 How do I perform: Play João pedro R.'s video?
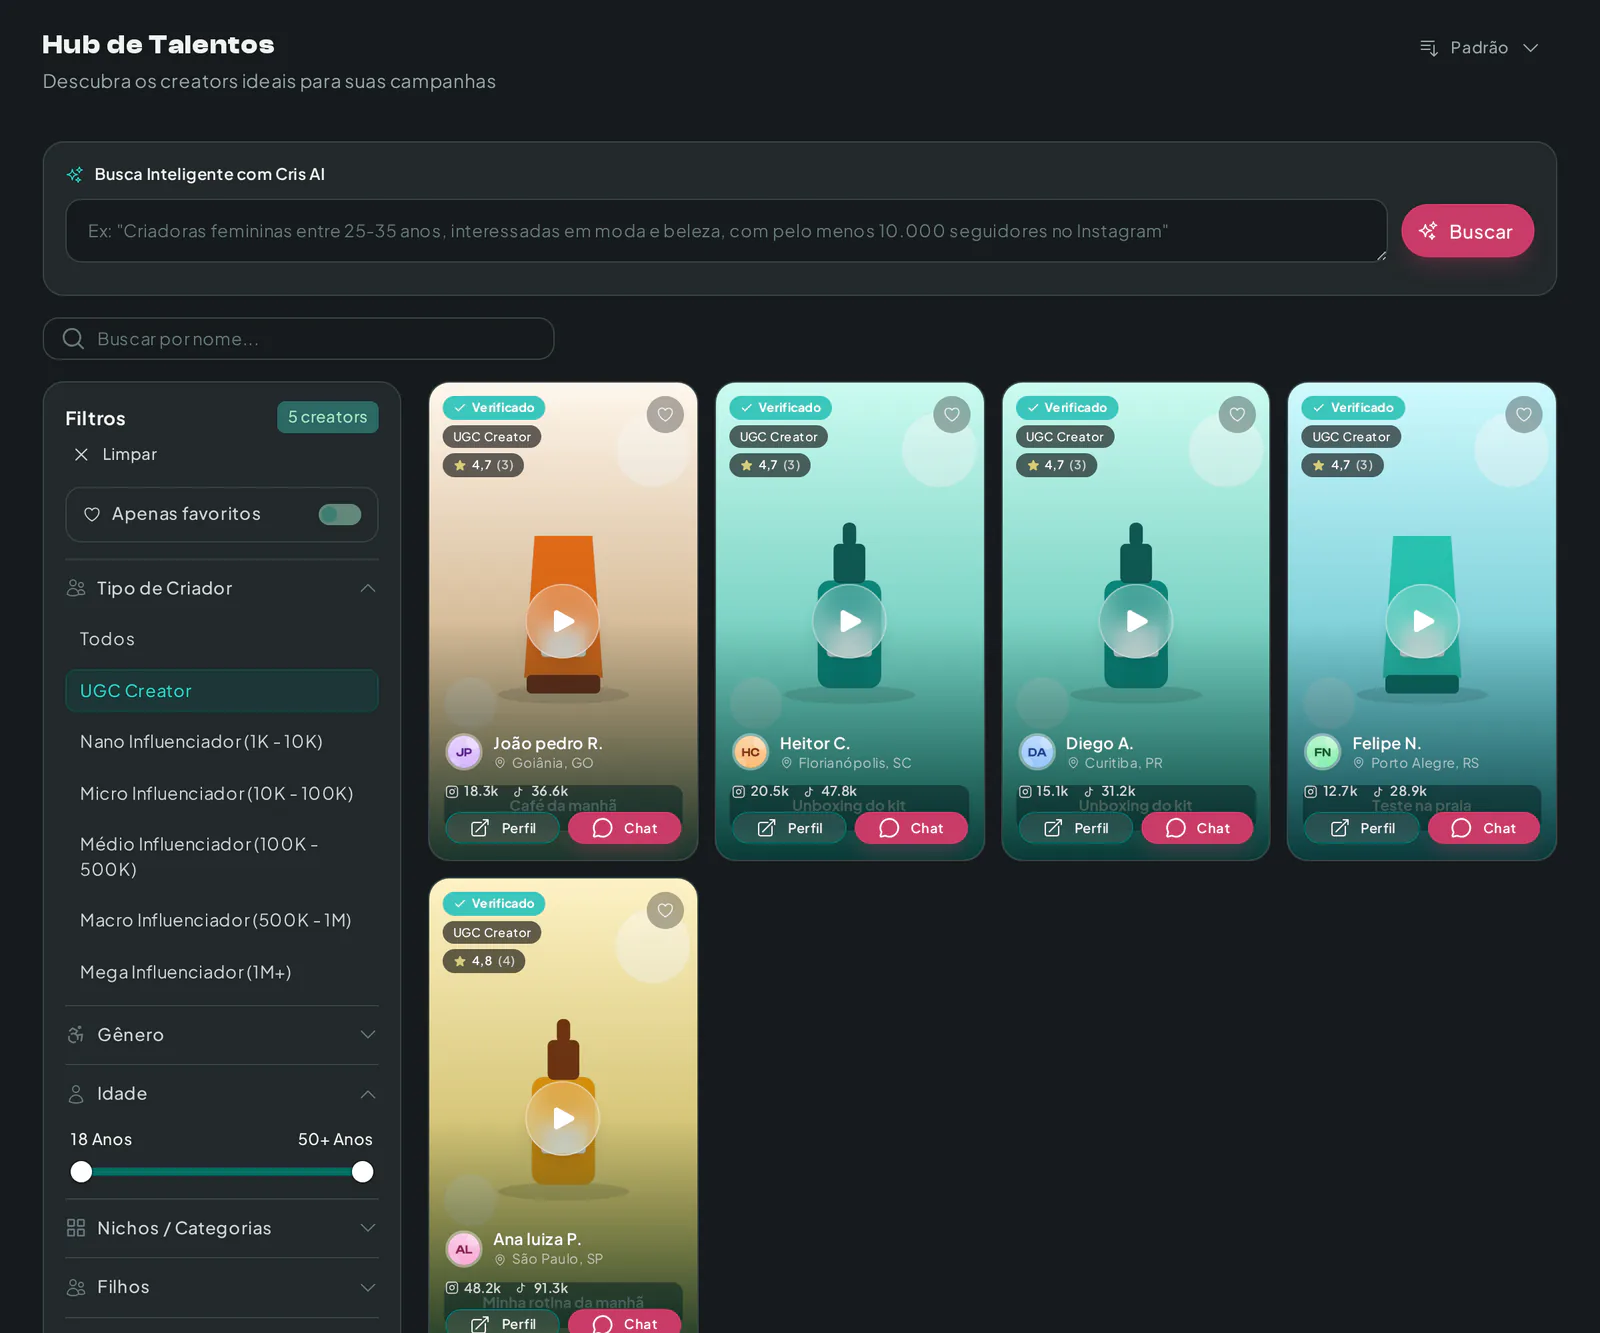click(563, 621)
